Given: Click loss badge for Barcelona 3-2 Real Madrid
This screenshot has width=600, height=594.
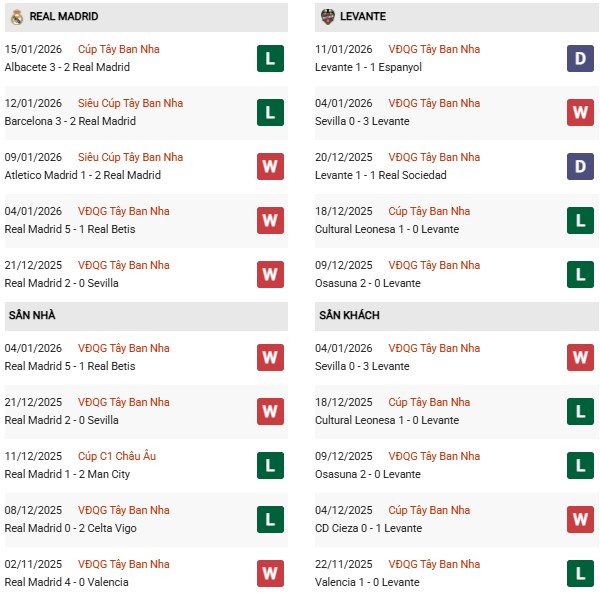Looking at the screenshot, I should [269, 113].
